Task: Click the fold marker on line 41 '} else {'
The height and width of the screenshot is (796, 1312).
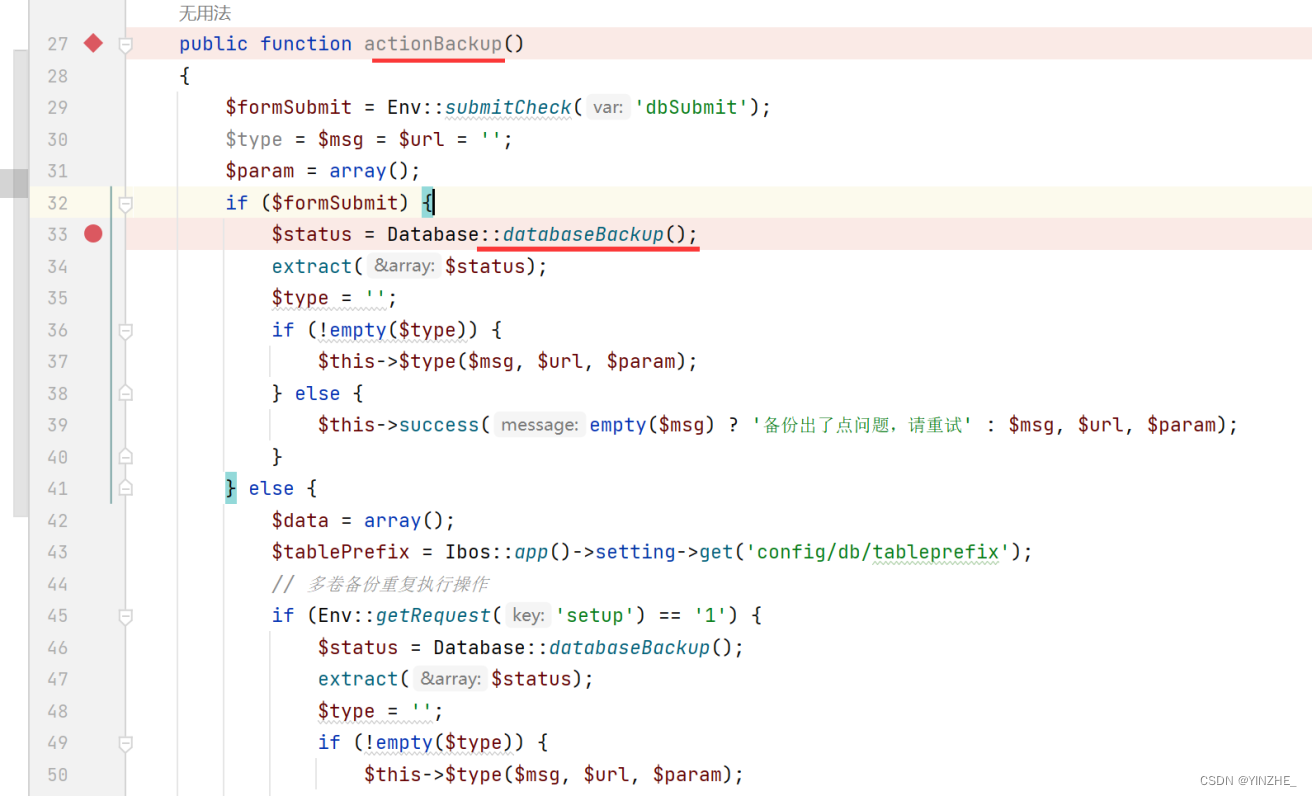Action: 125,489
